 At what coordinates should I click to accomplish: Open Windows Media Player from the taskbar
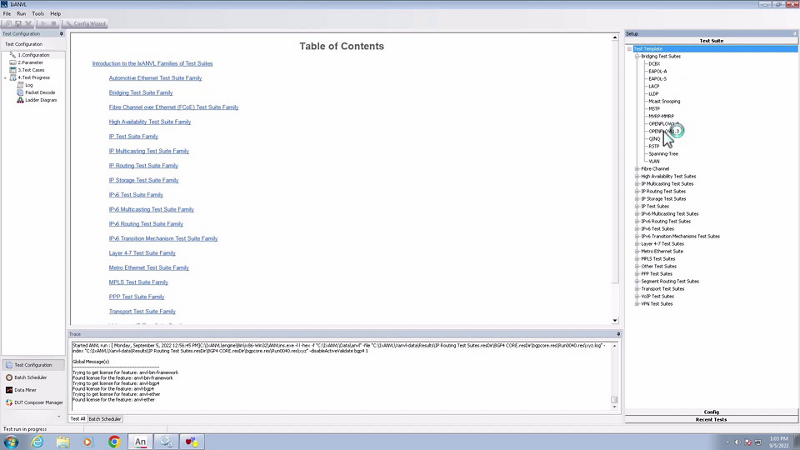(88, 442)
